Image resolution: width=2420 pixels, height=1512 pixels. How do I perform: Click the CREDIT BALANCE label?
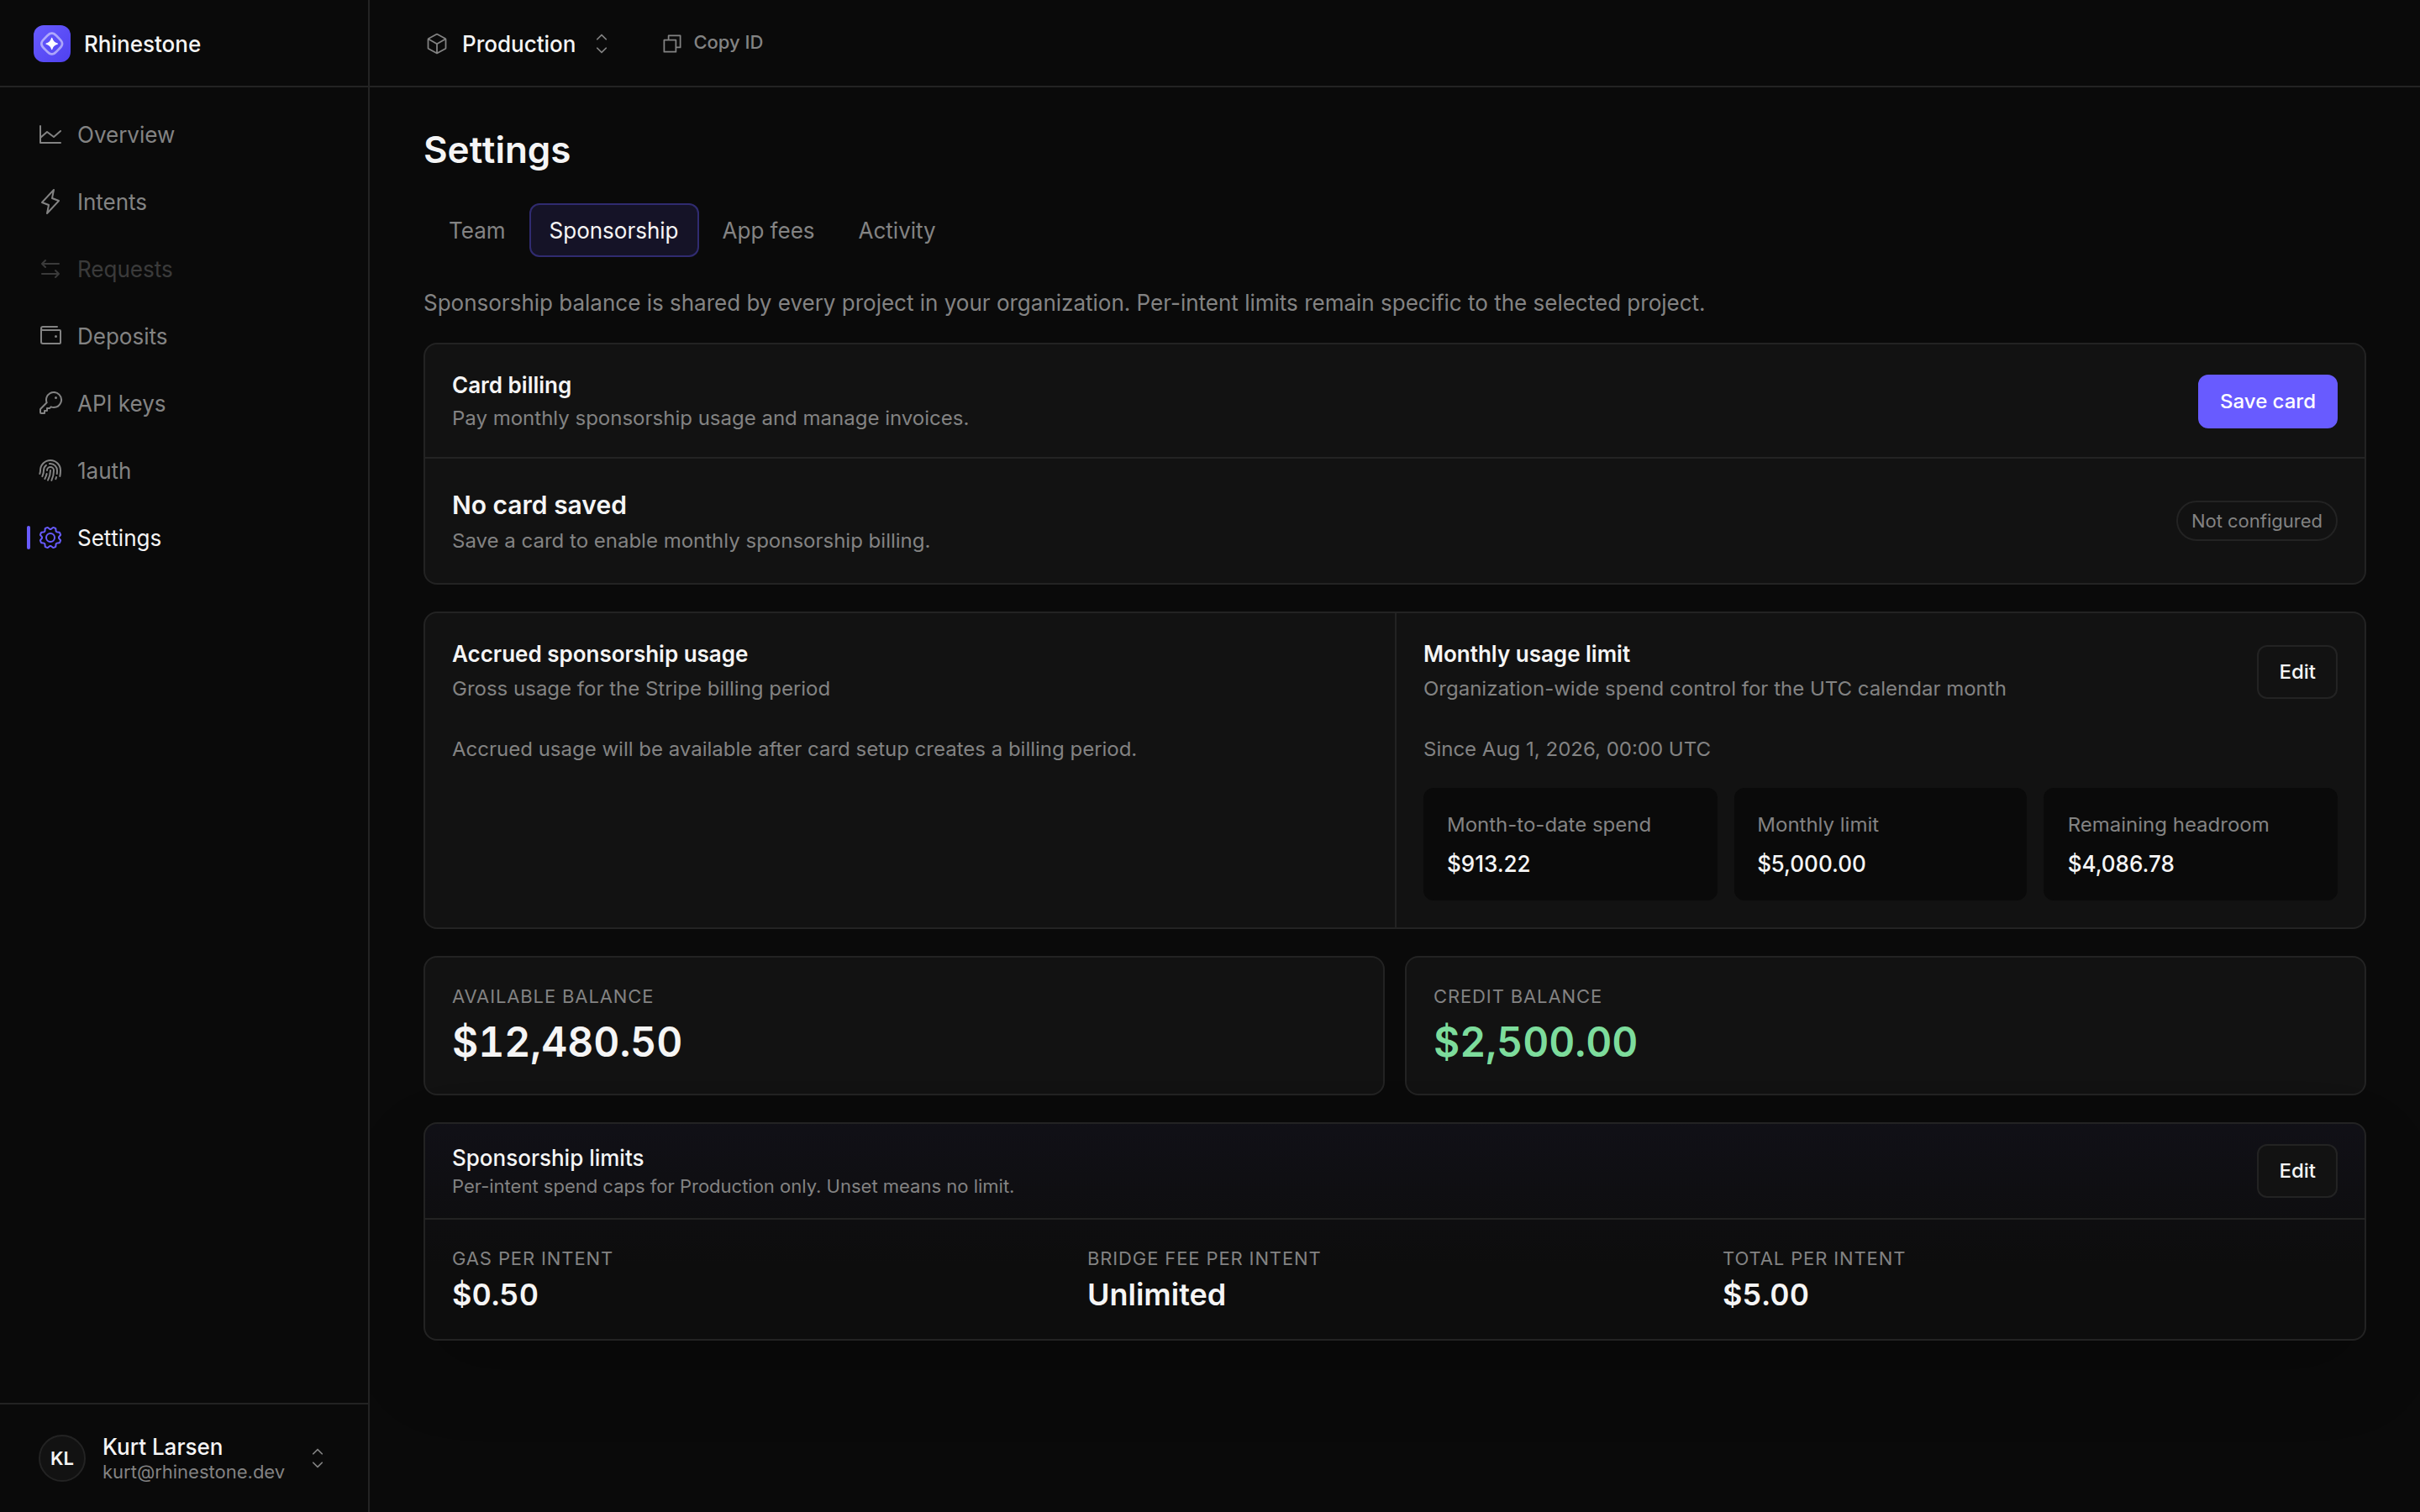pyautogui.click(x=1517, y=996)
